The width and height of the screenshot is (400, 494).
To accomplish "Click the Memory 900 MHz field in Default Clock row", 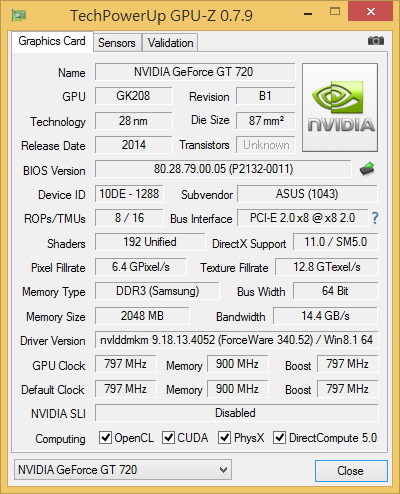I will click(238, 389).
